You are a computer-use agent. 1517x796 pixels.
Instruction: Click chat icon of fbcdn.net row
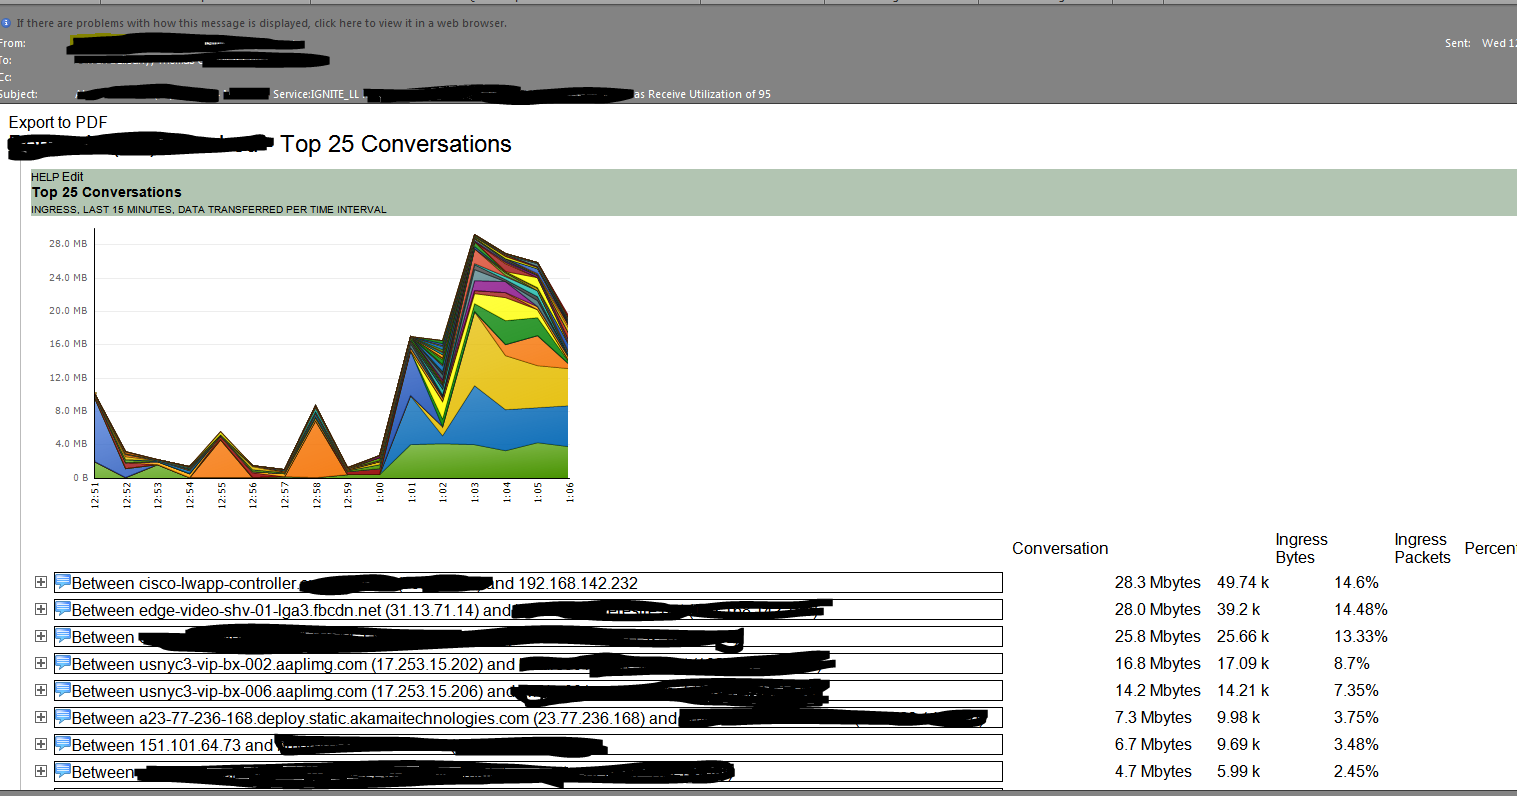pos(63,609)
